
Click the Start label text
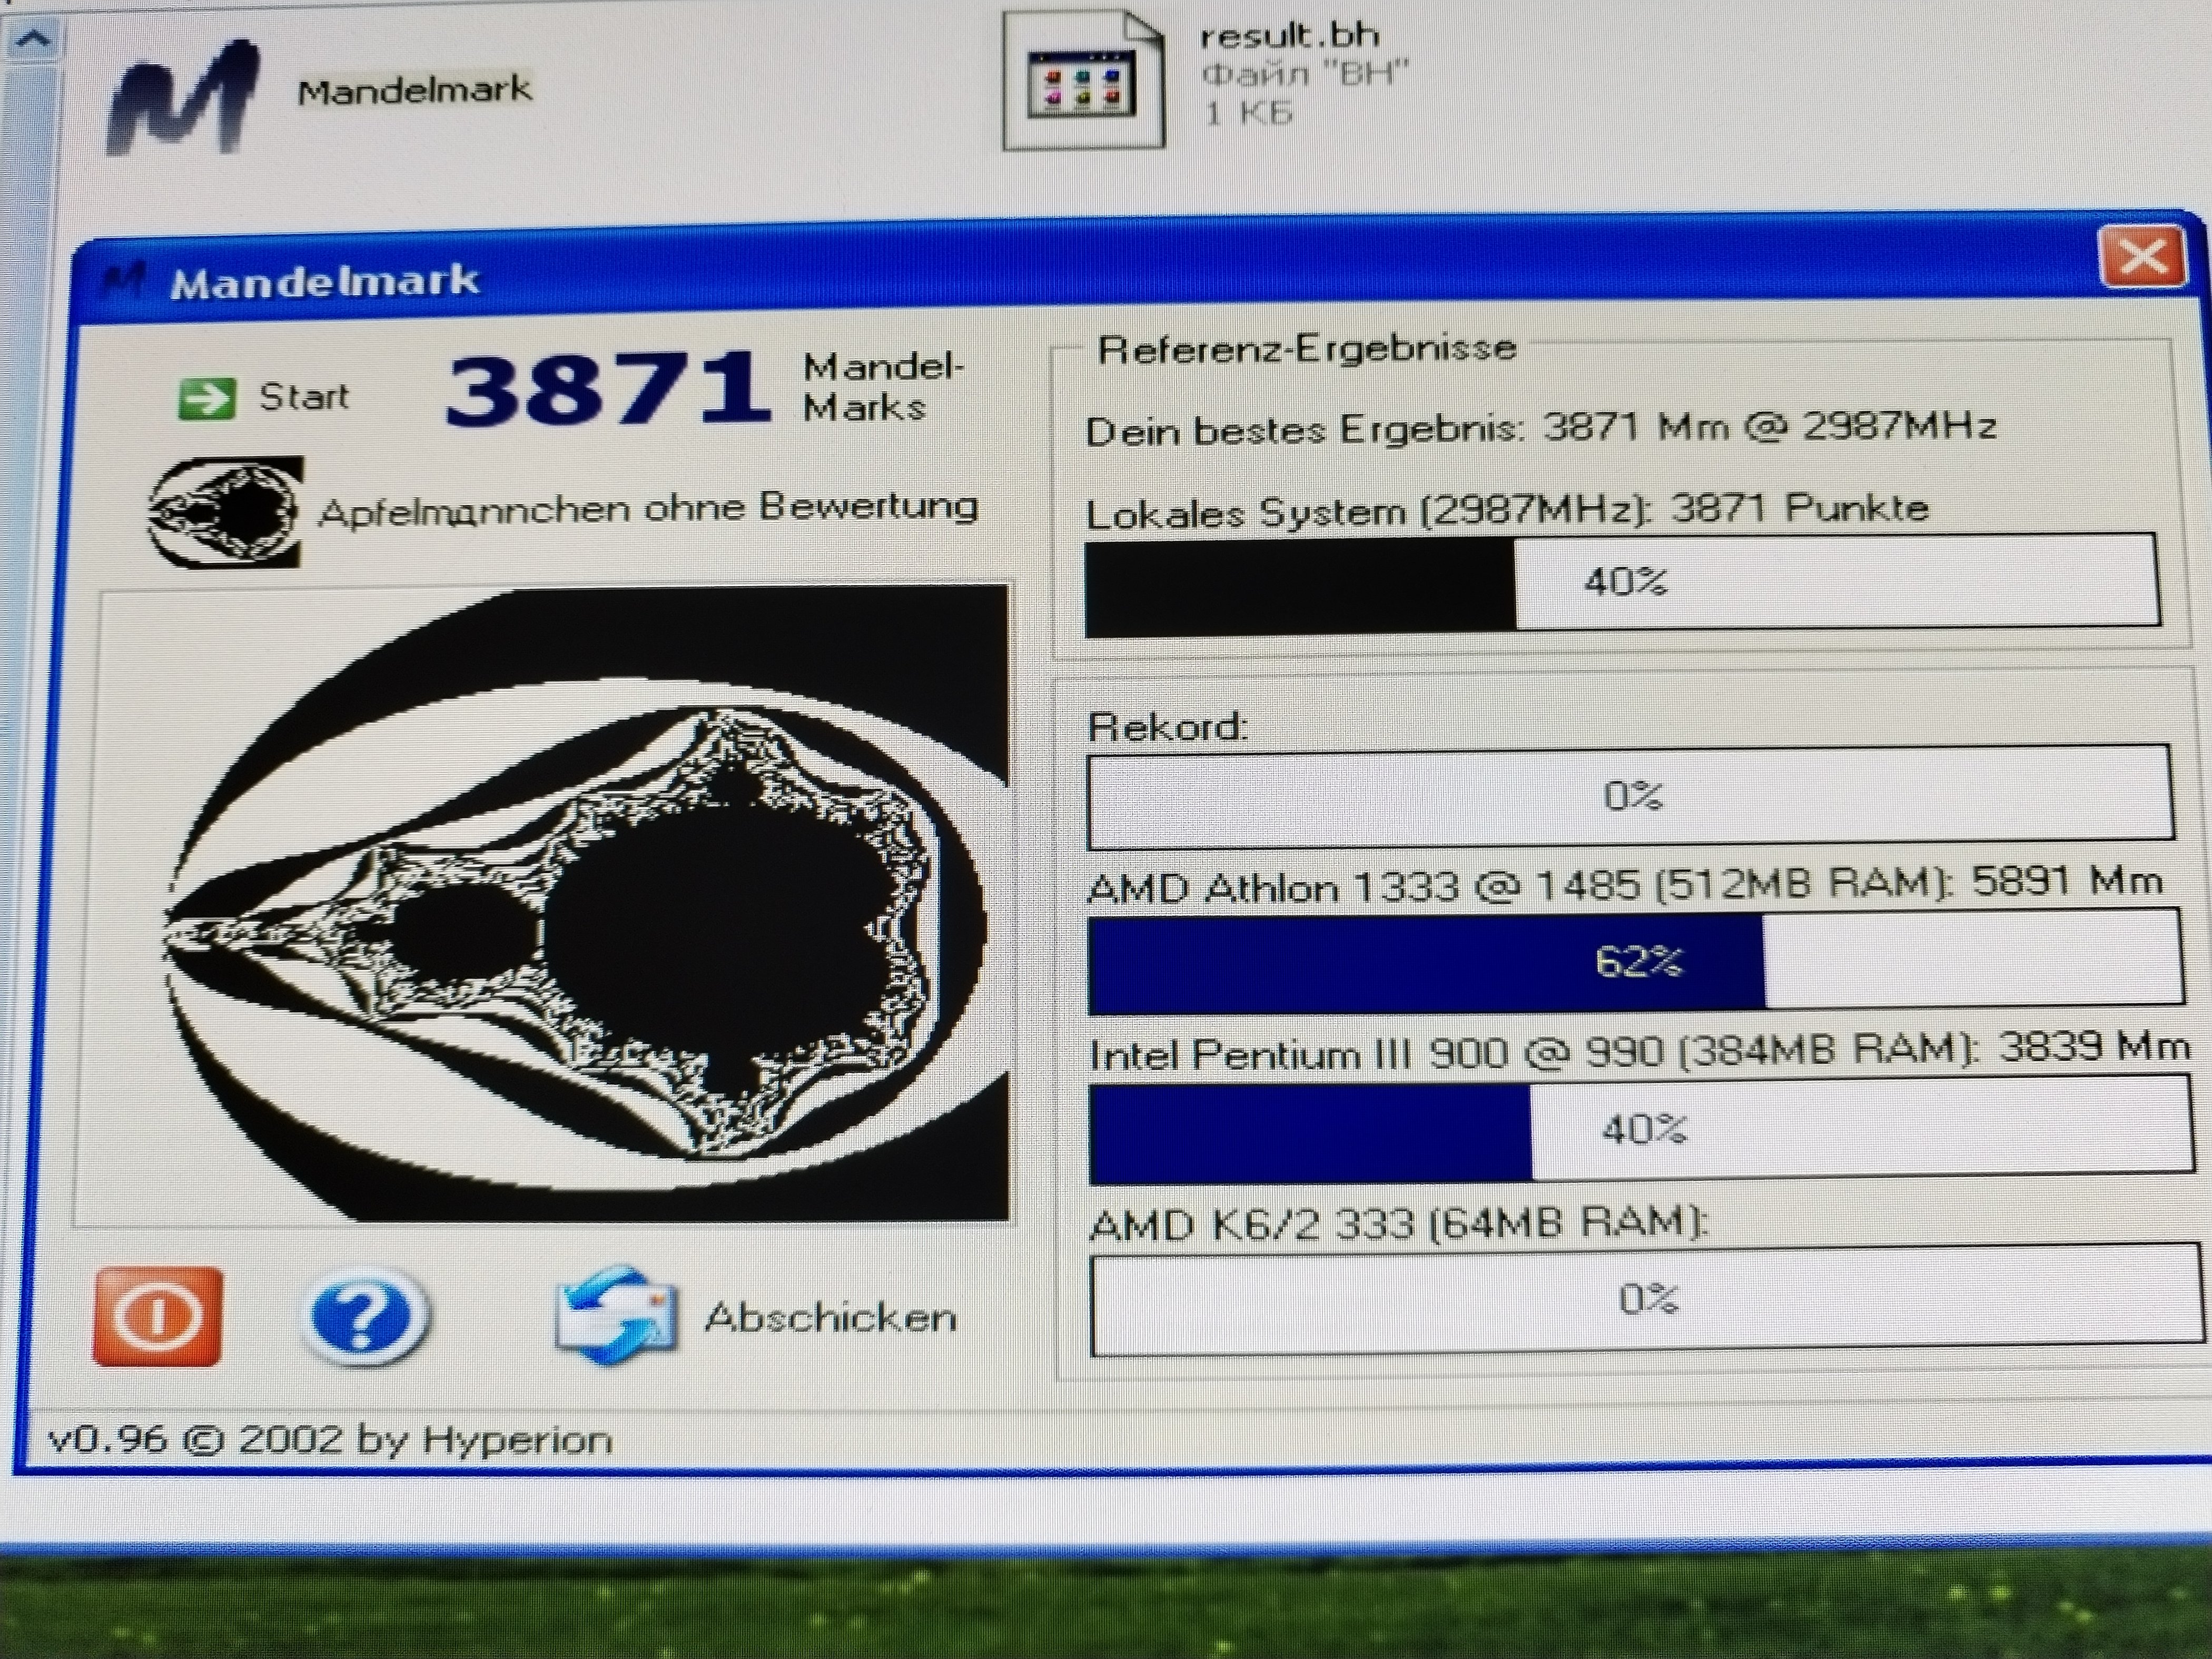[304, 397]
